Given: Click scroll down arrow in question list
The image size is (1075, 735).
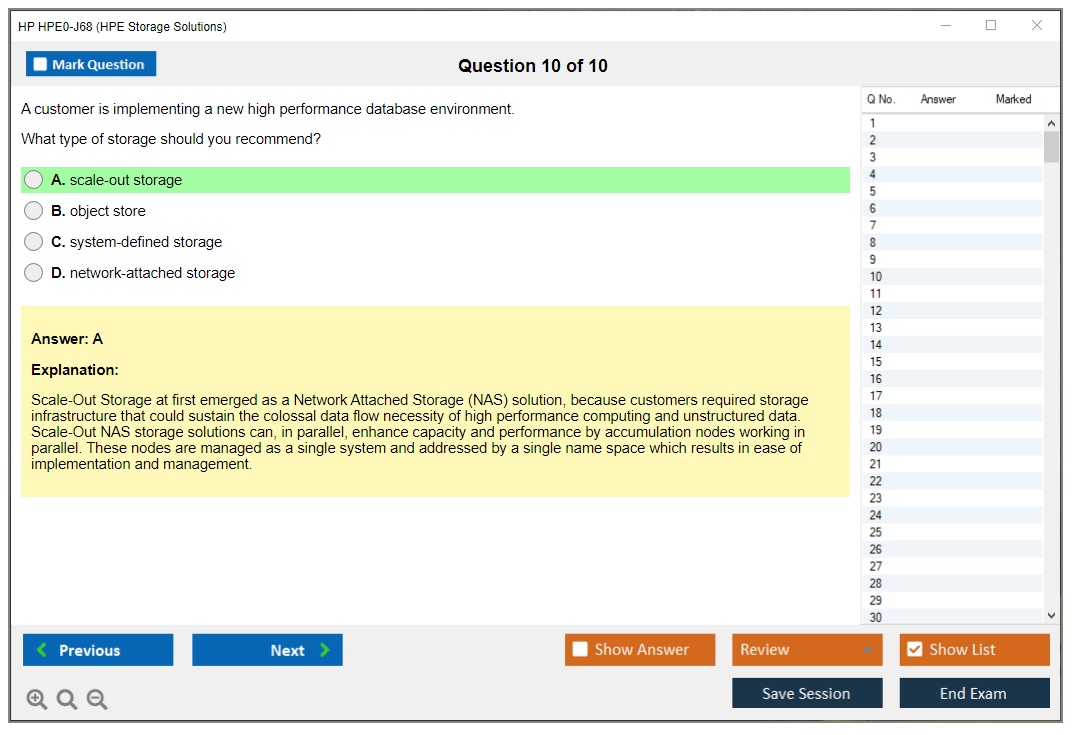Looking at the screenshot, I should coord(1051,617).
